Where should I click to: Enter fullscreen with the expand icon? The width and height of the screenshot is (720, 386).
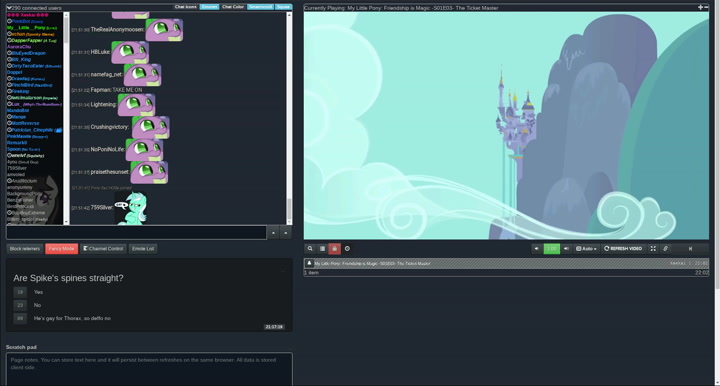[x=653, y=248]
